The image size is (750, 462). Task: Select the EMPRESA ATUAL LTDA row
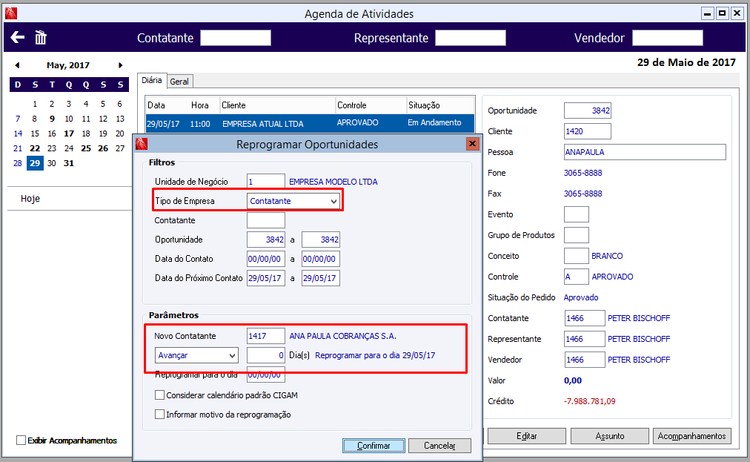pos(309,123)
